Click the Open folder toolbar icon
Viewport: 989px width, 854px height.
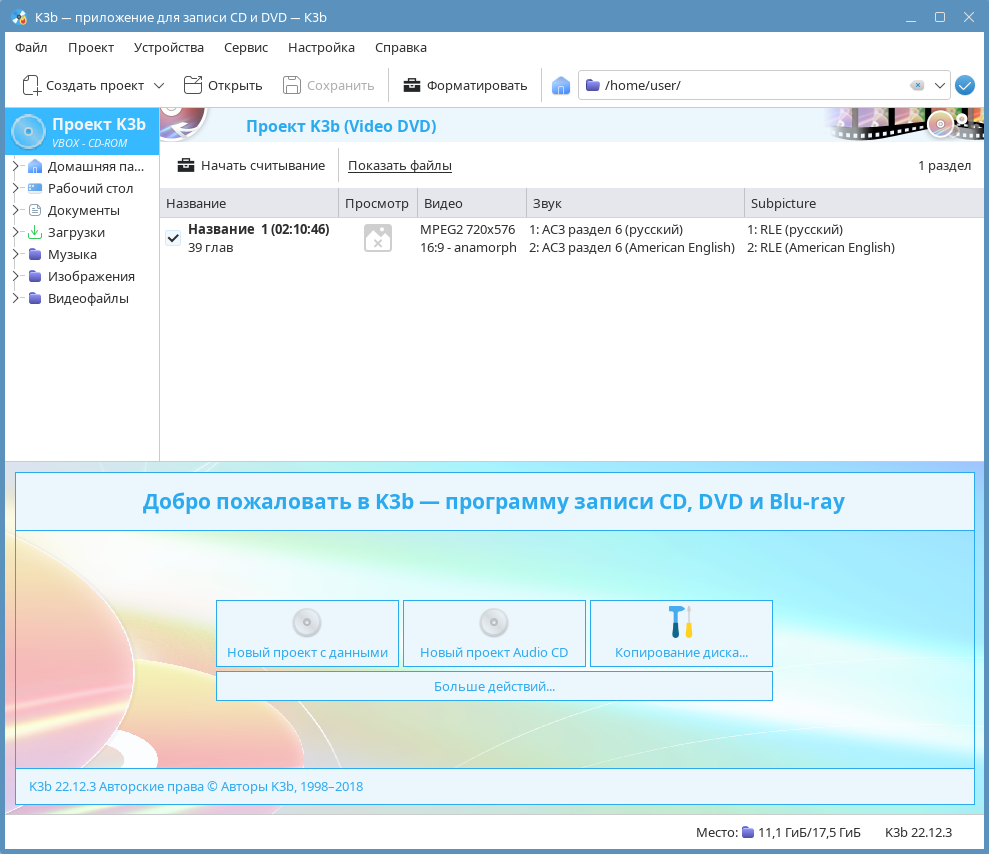click(193, 86)
